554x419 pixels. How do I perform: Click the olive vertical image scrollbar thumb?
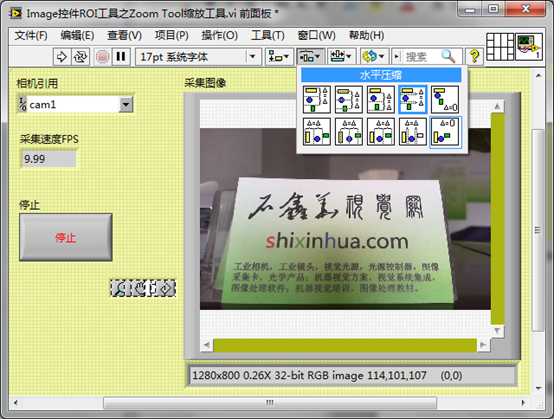coord(497,219)
